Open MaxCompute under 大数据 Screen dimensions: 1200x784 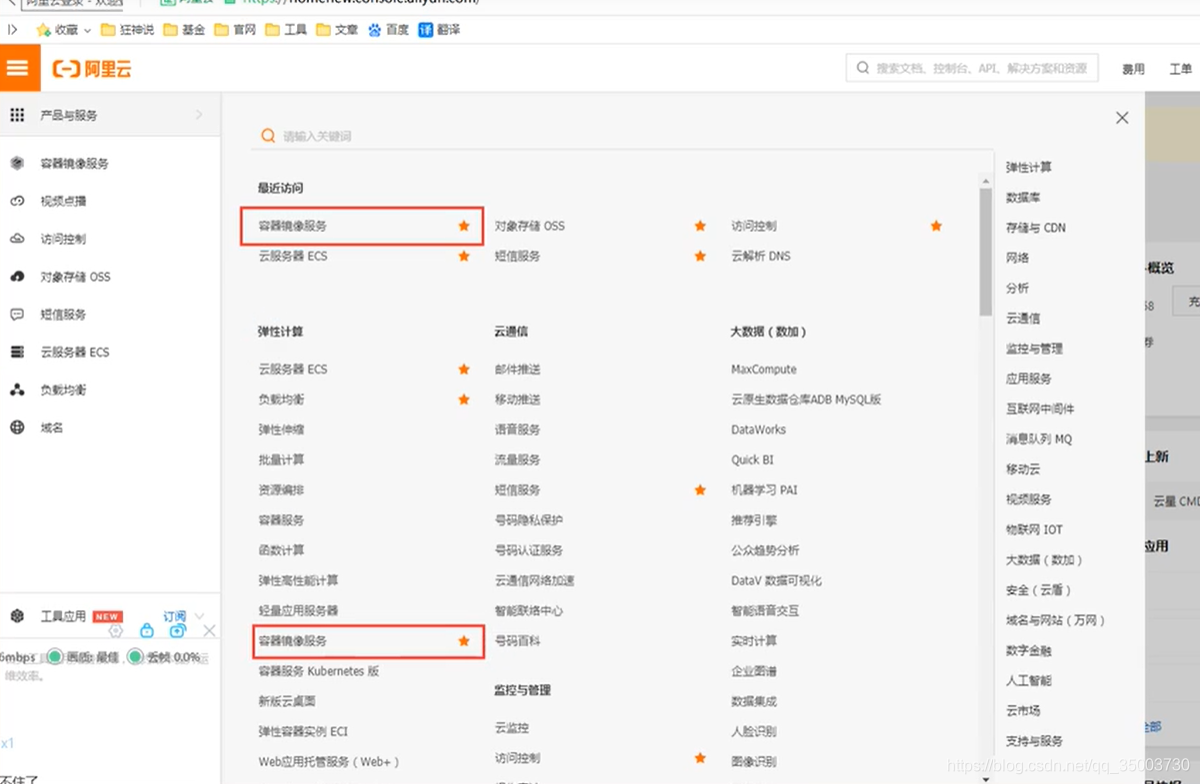click(x=764, y=369)
